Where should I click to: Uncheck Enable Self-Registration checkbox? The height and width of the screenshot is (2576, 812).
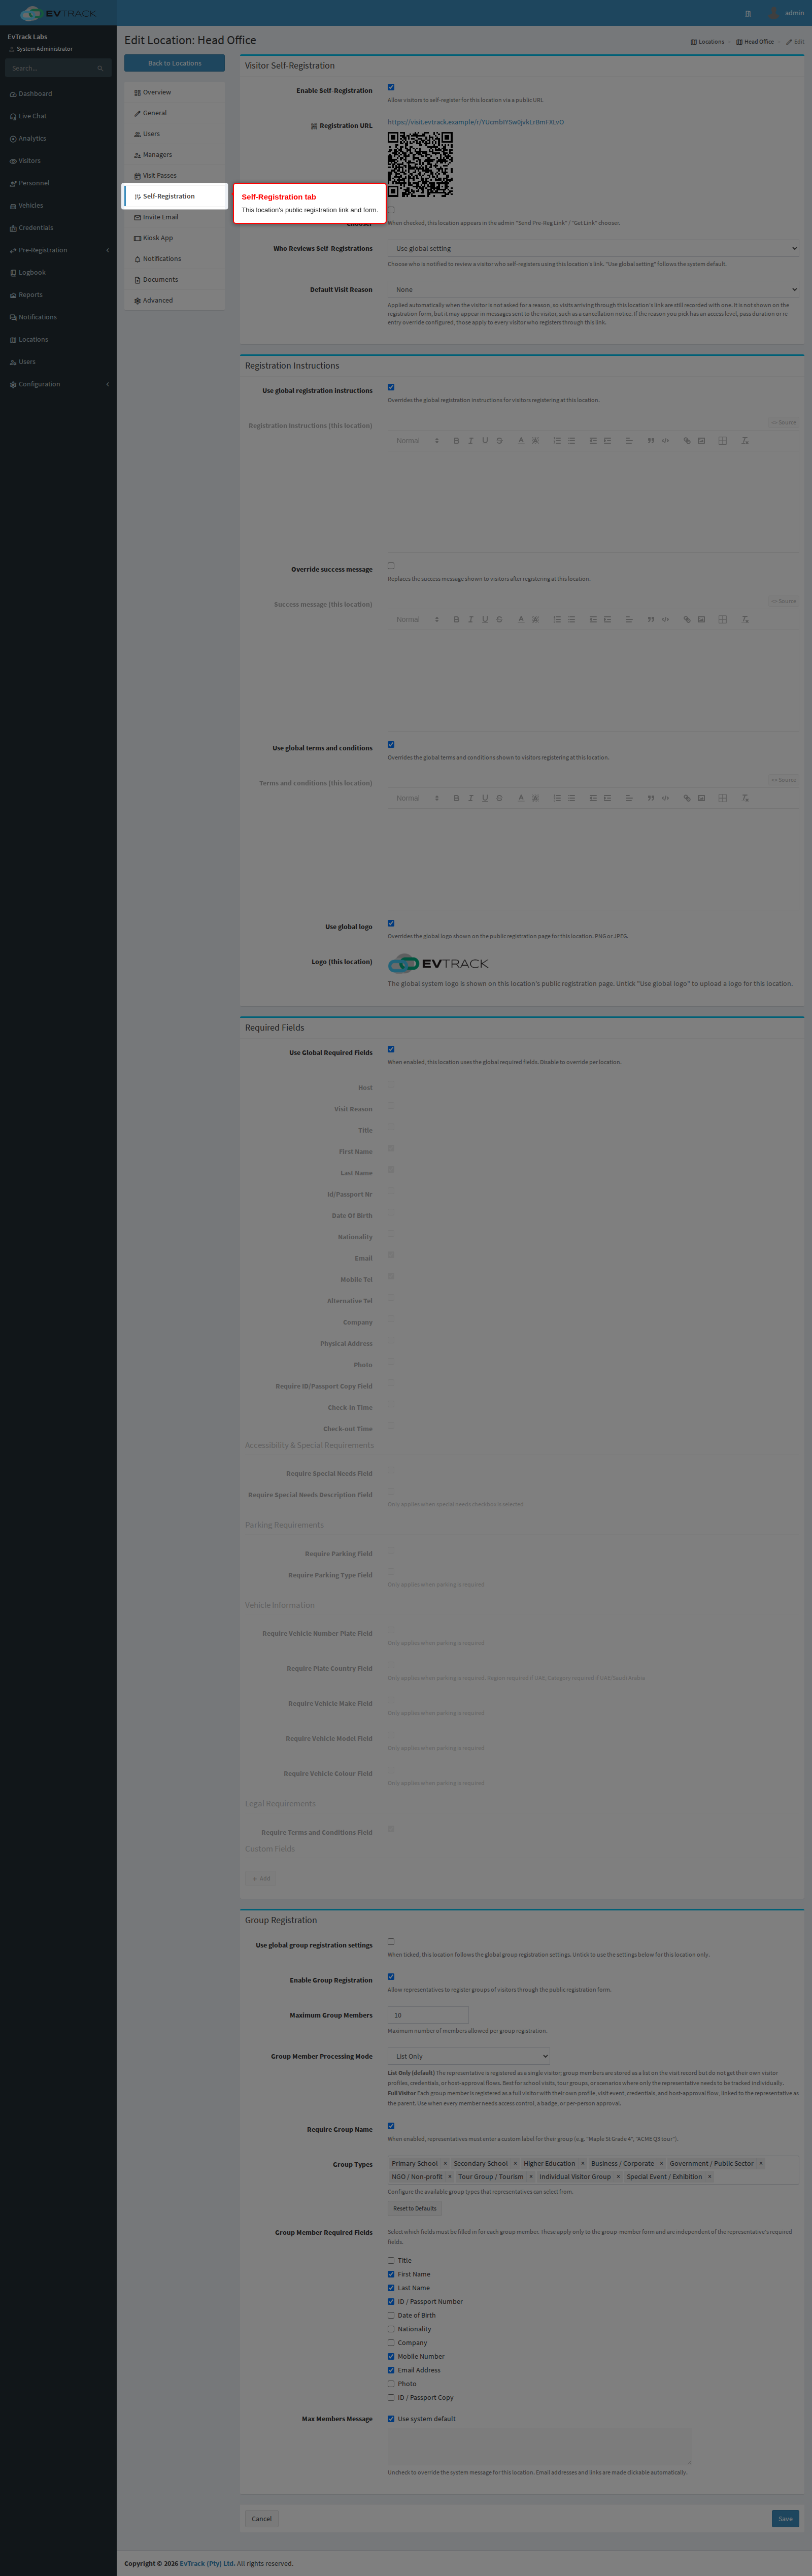[391, 87]
